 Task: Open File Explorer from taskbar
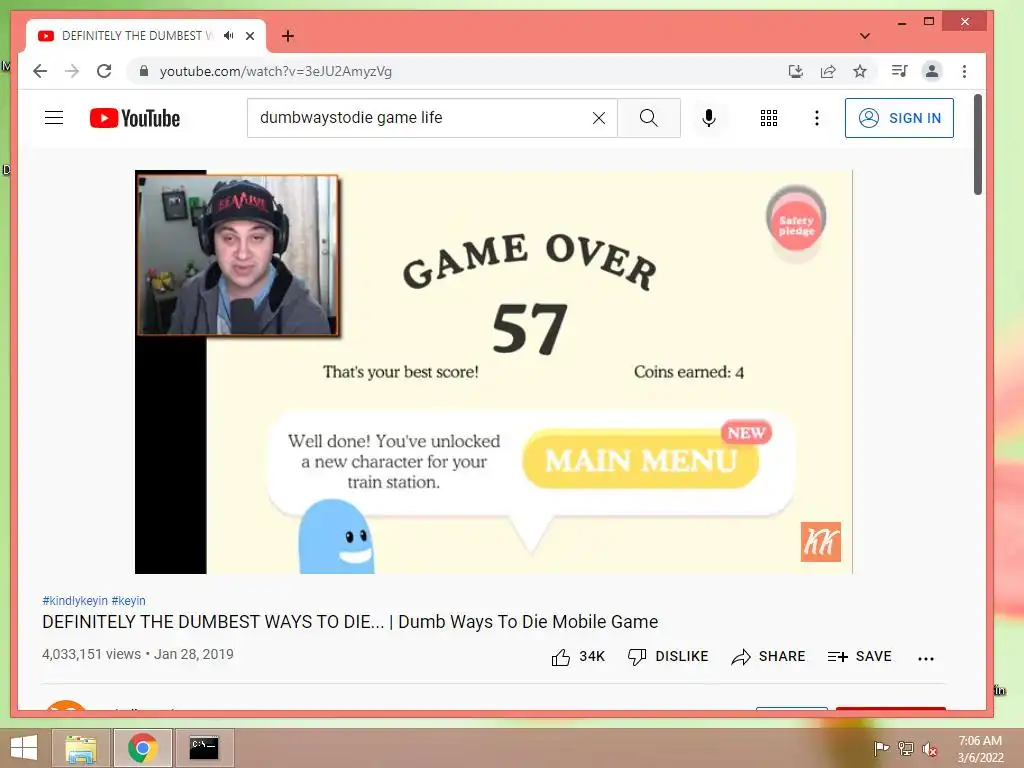click(80, 748)
